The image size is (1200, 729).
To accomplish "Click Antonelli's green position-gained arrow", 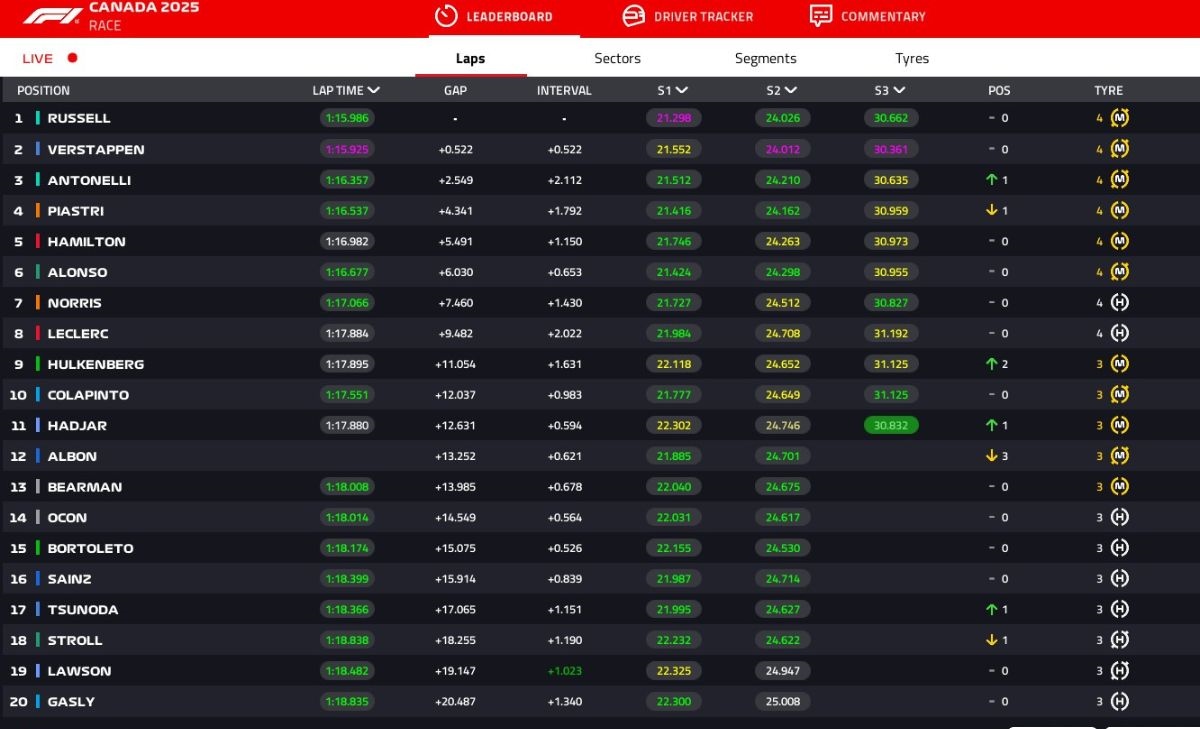I will 993,180.
